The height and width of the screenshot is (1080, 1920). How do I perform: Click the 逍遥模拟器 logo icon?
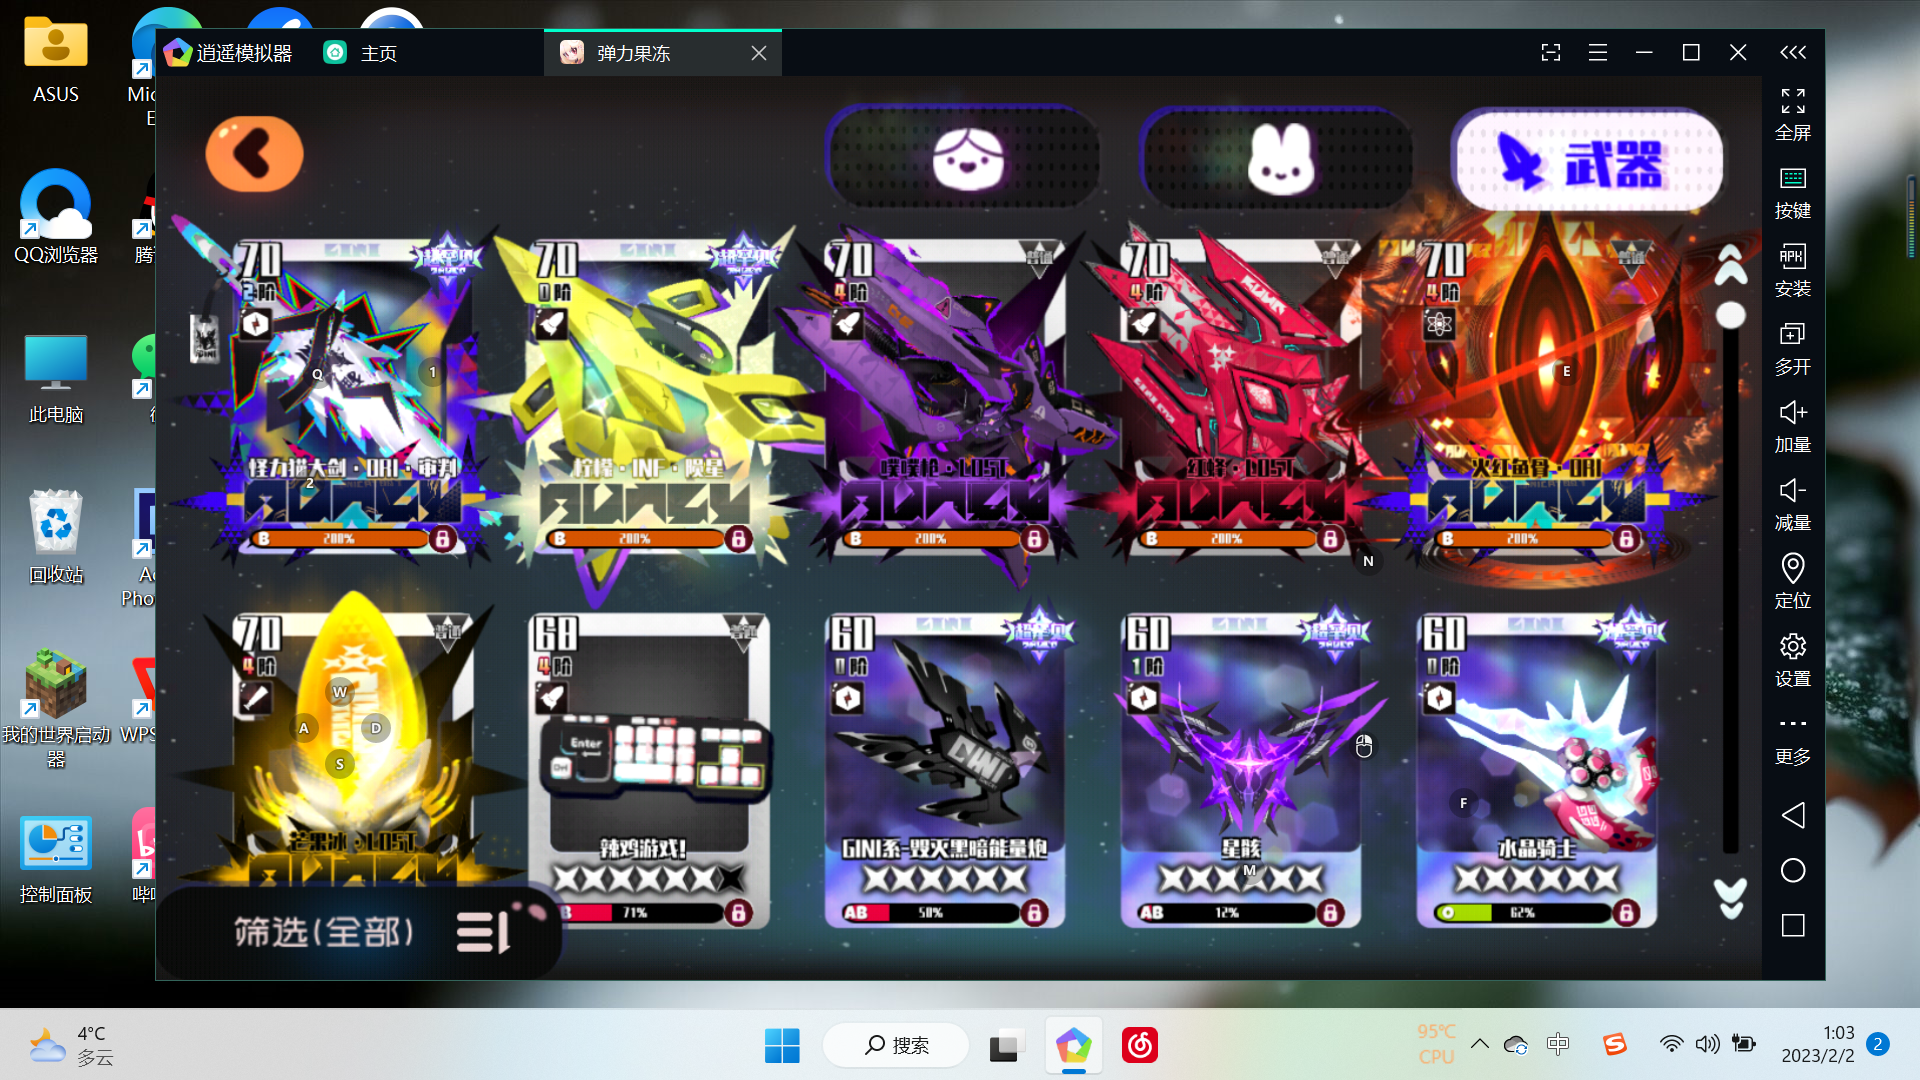coord(177,52)
